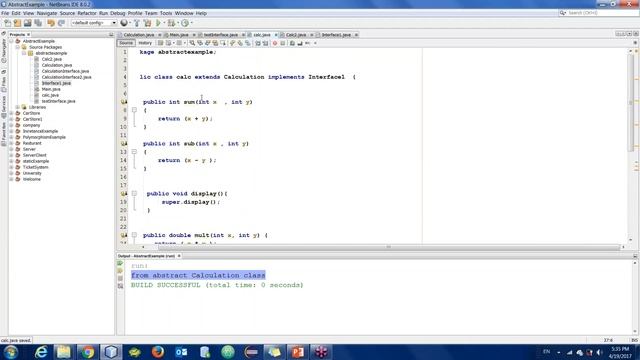The width and height of the screenshot is (640, 360).
Task: Open the Debug Project dropdown arrow
Action: click(178, 23)
